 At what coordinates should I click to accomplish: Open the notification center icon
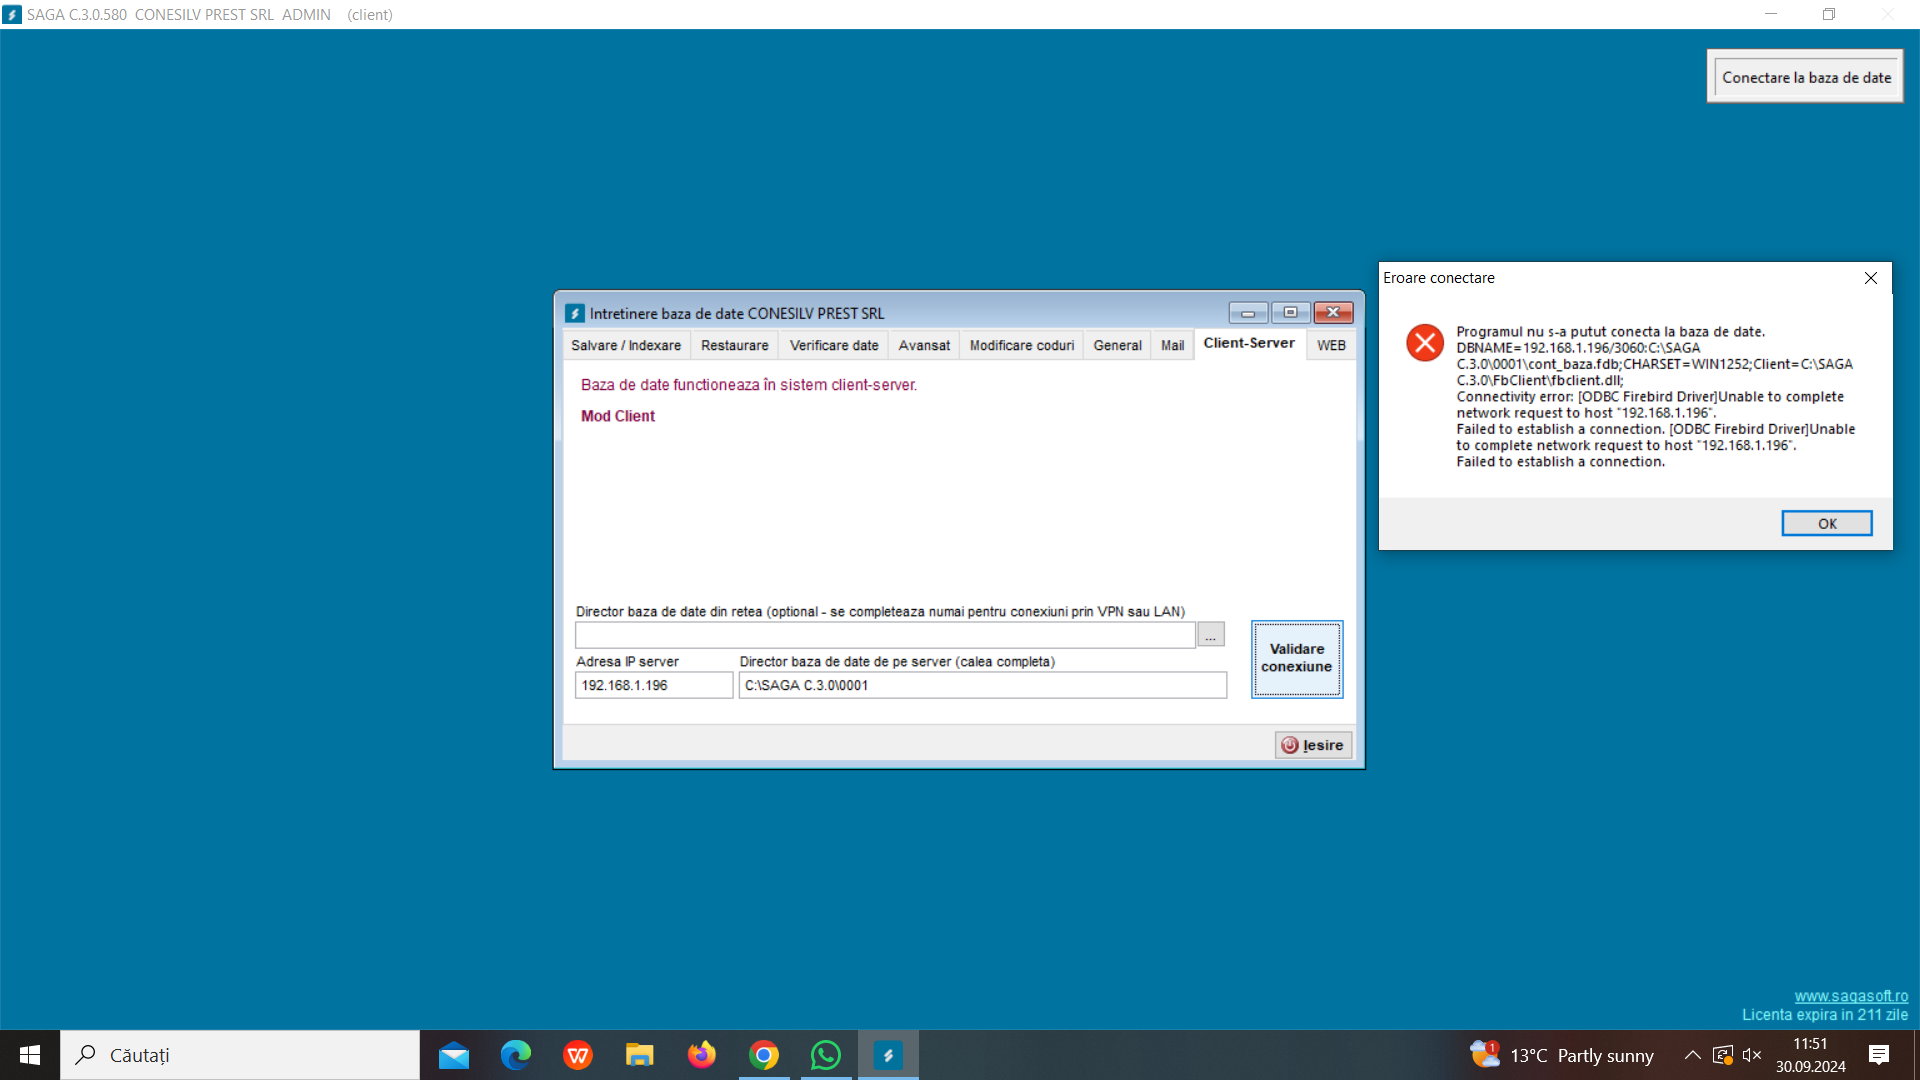[1879, 1055]
